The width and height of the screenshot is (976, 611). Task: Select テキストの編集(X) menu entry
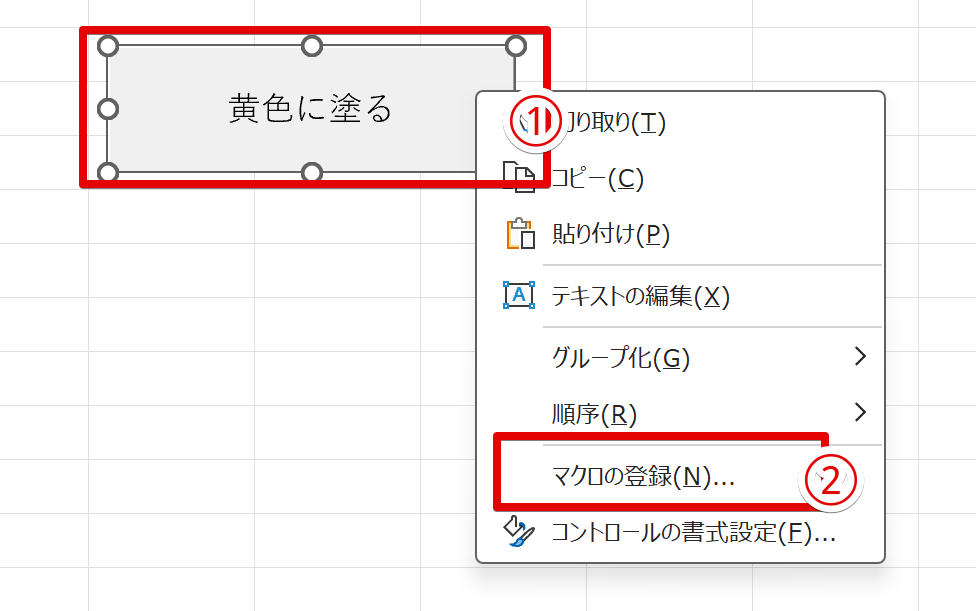(x=680, y=296)
